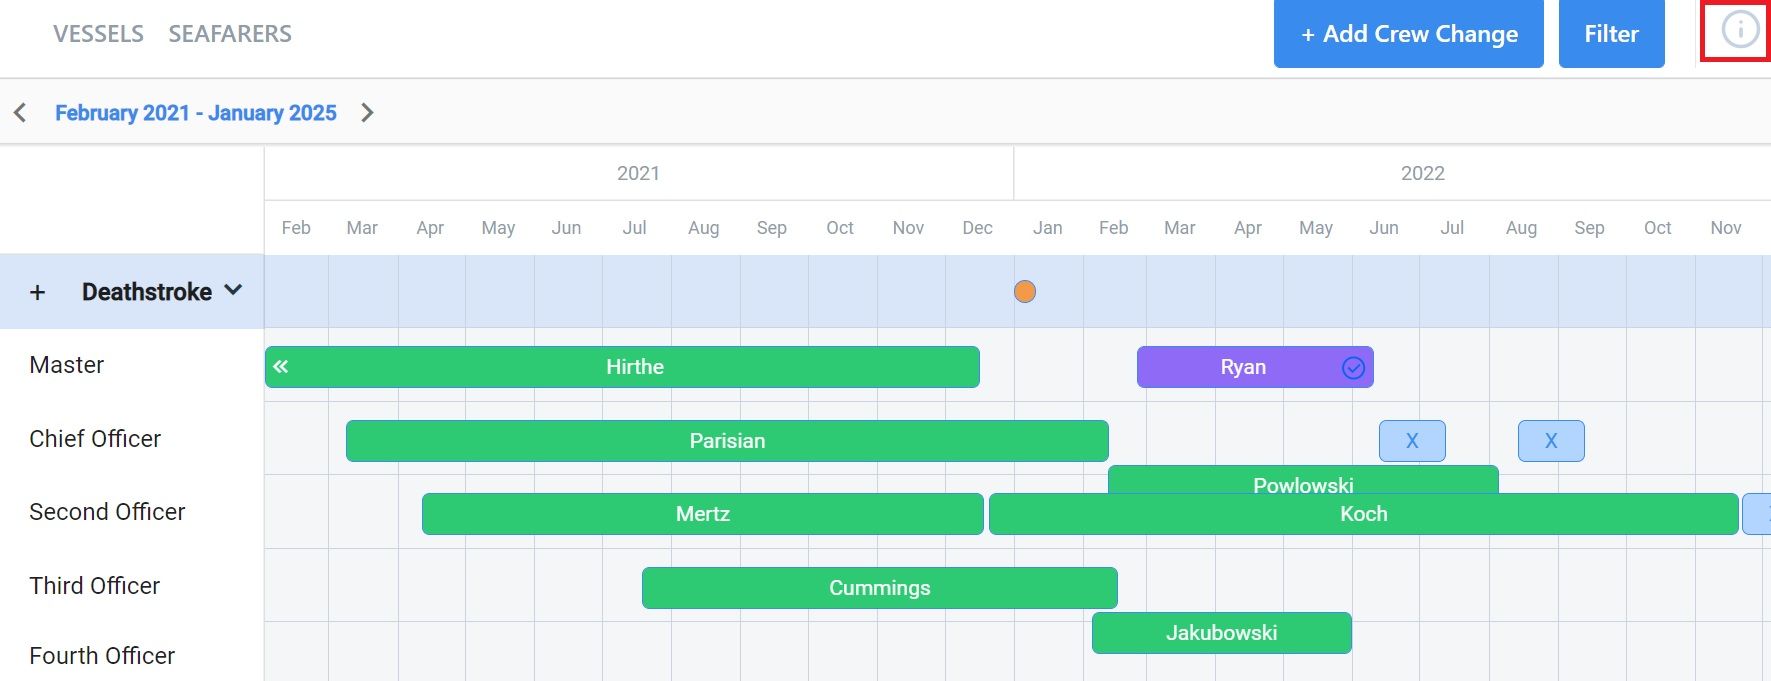This screenshot has width=1771, height=681.
Task: Select the Cummings Third Officer bar
Action: (x=880, y=588)
